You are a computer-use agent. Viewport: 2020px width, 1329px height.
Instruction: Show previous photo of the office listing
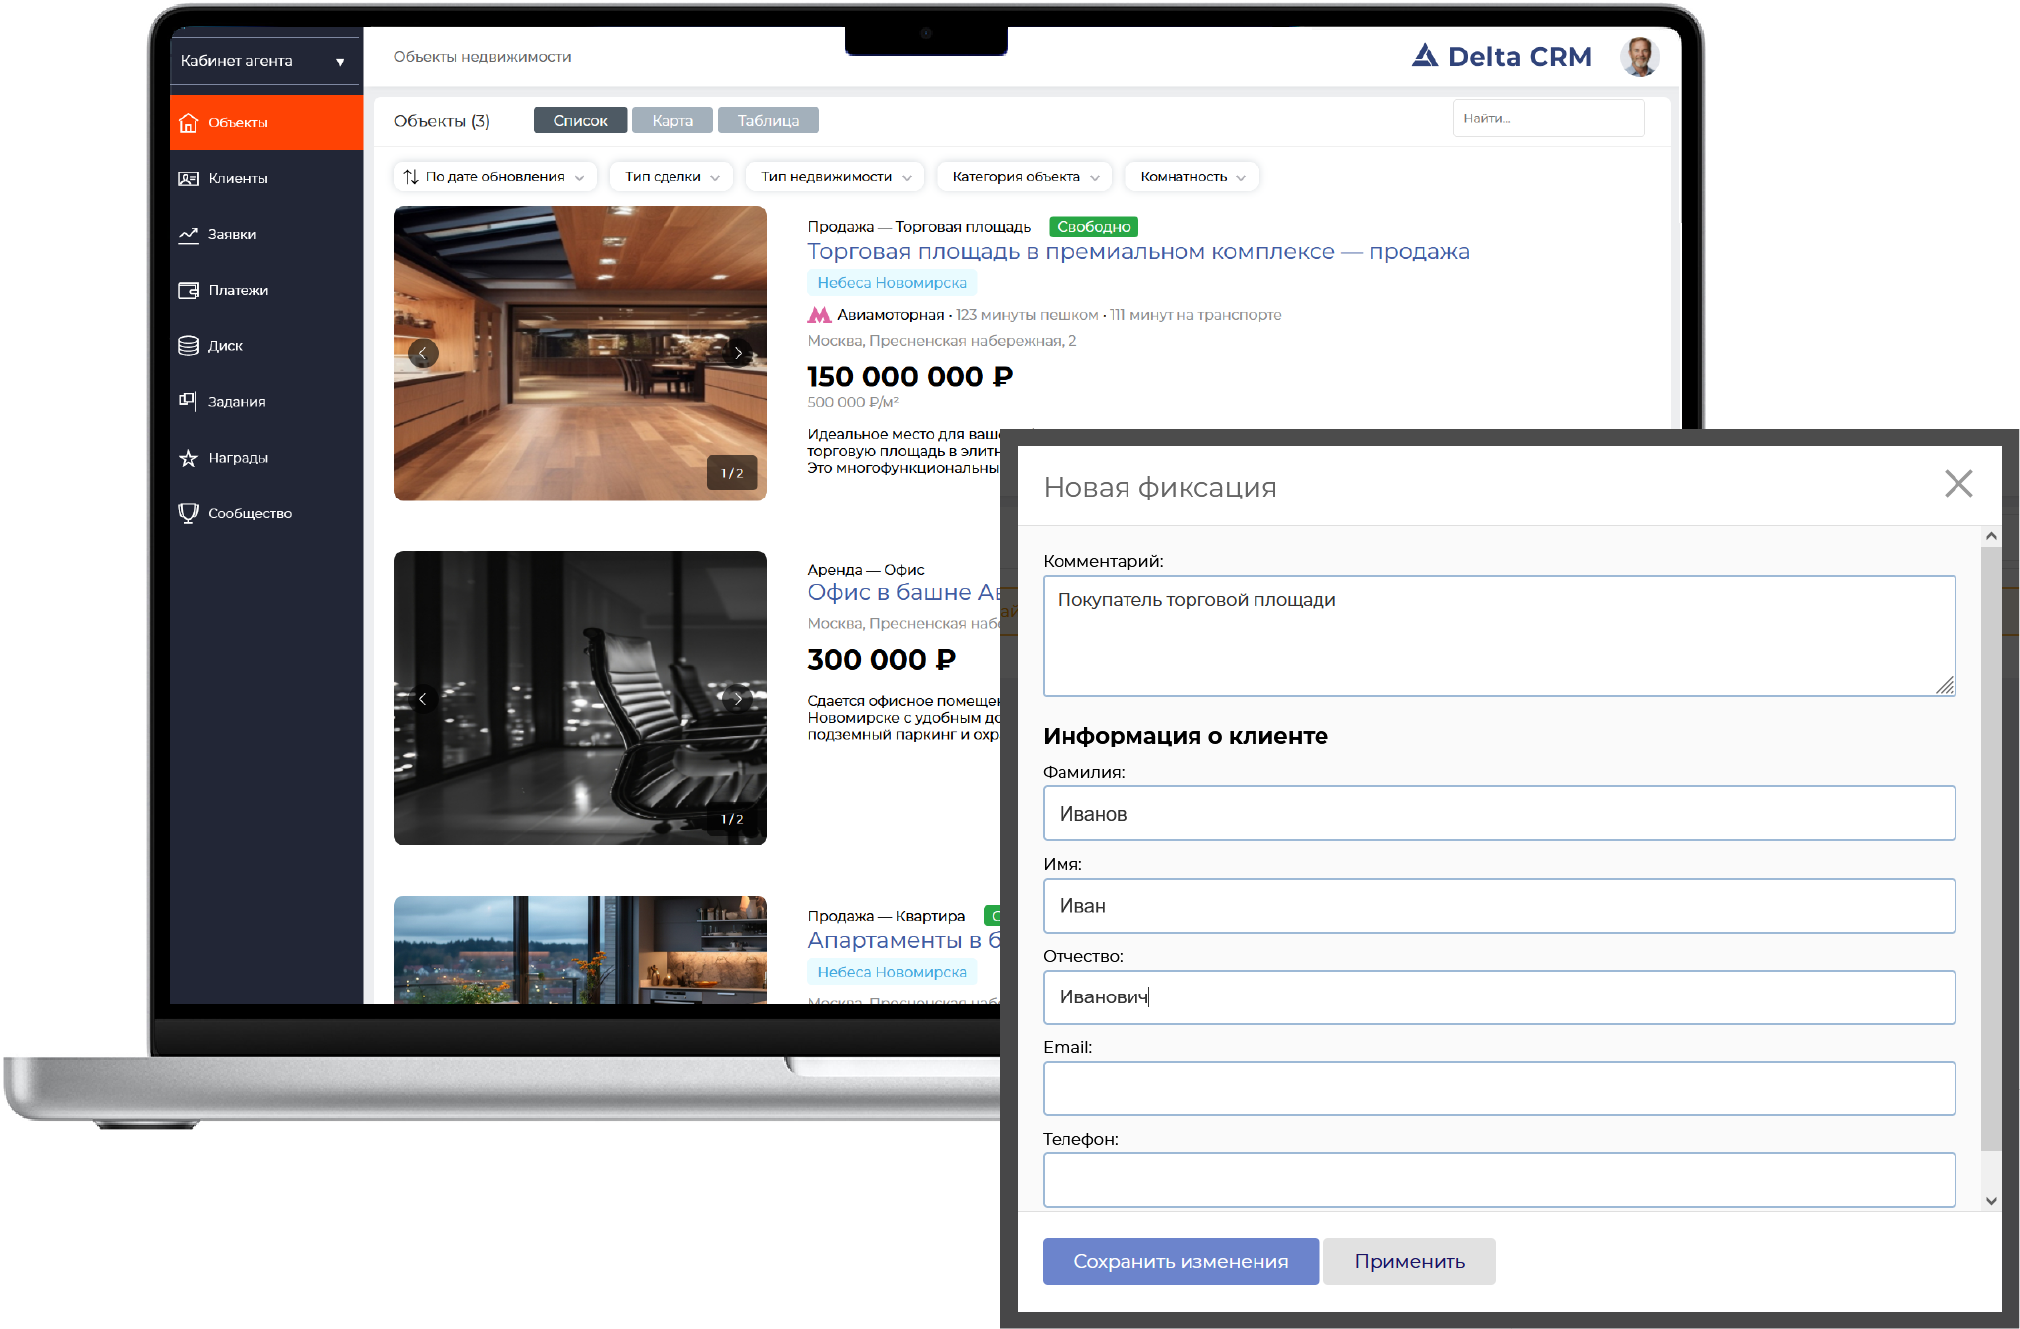[x=423, y=699]
